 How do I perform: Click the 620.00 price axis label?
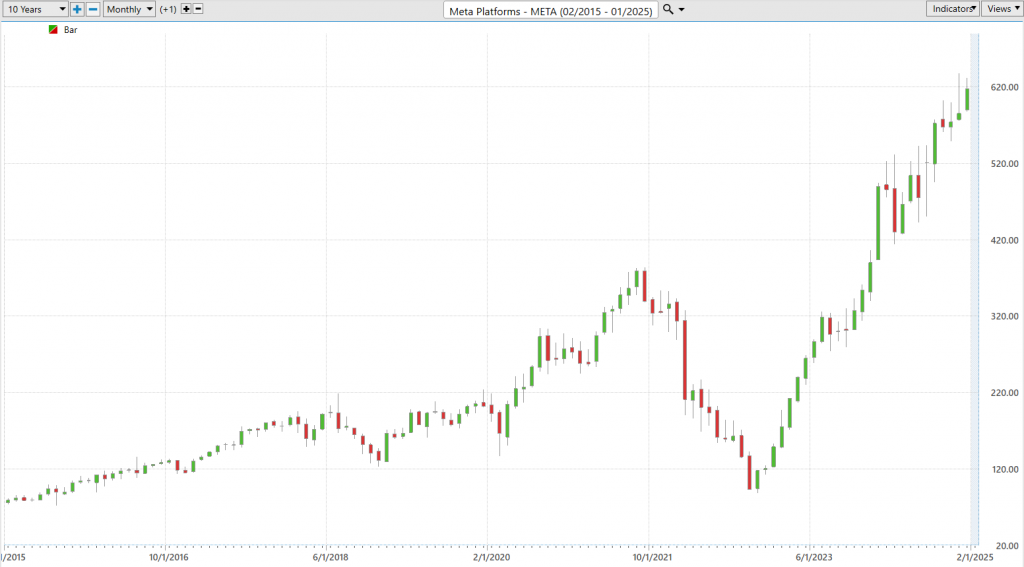[x=1004, y=87]
